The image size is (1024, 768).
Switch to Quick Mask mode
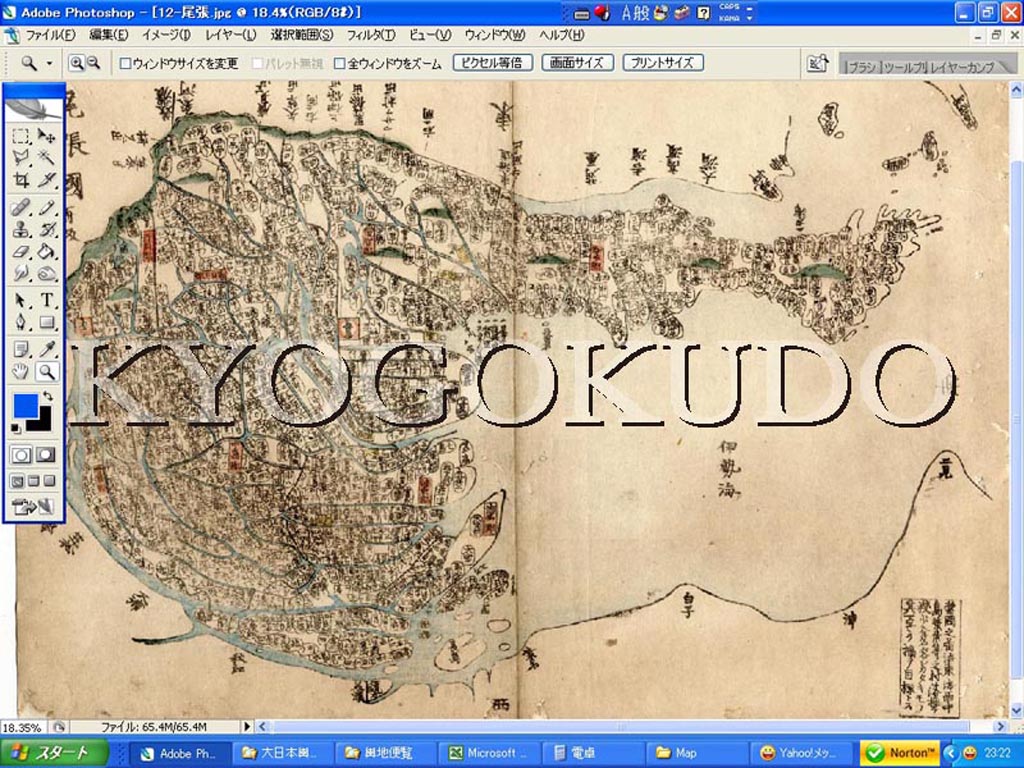click(45, 455)
